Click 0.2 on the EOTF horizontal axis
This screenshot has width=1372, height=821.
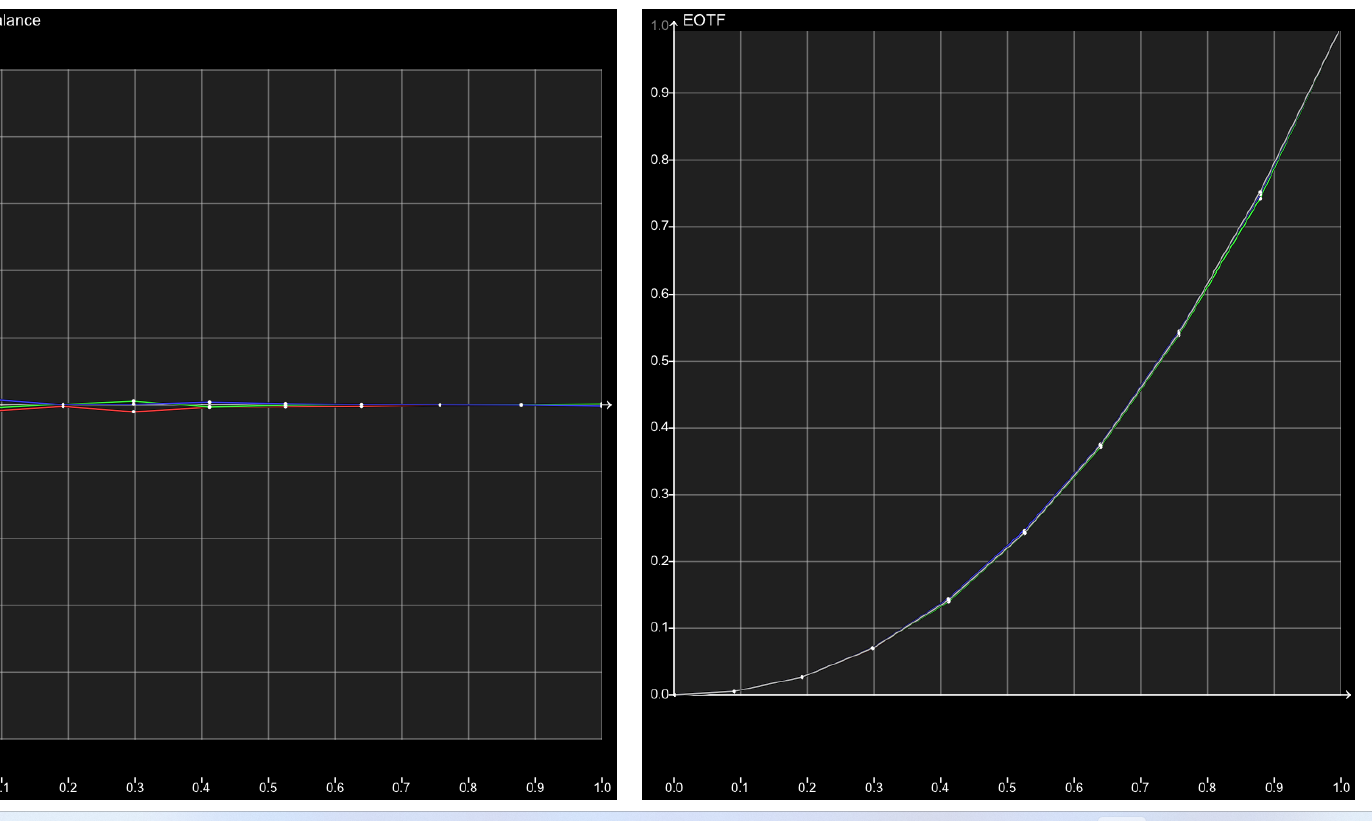807,787
